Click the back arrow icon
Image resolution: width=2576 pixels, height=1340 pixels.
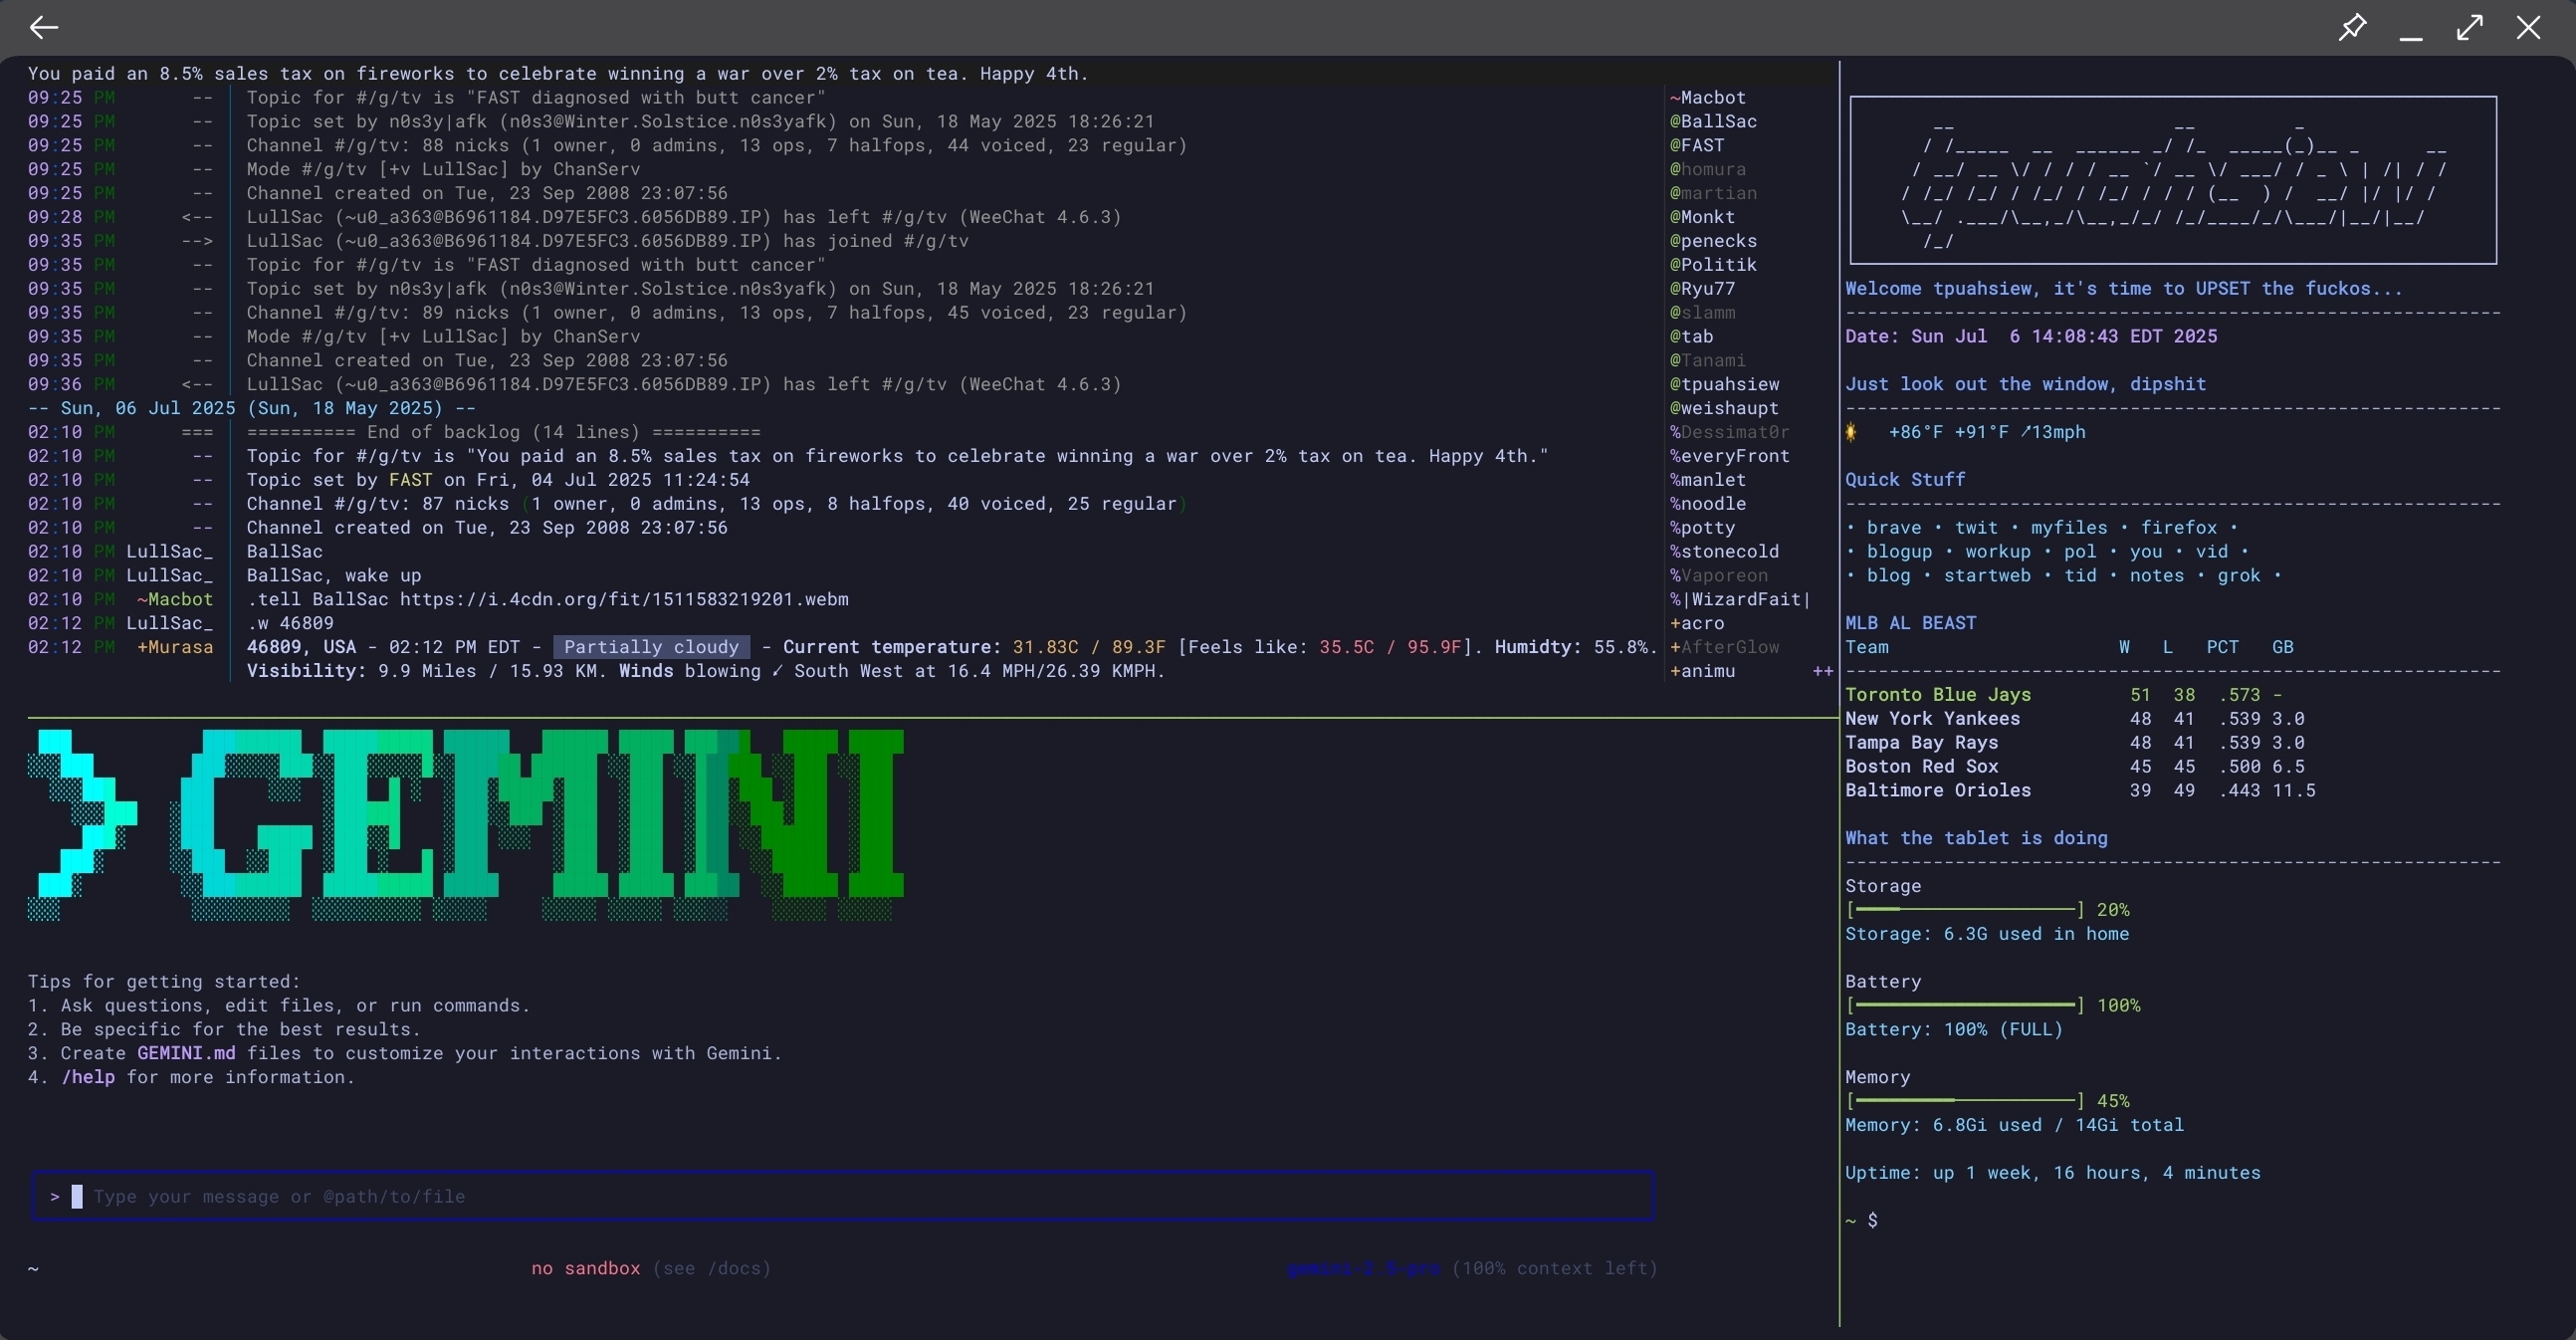pos(43,27)
